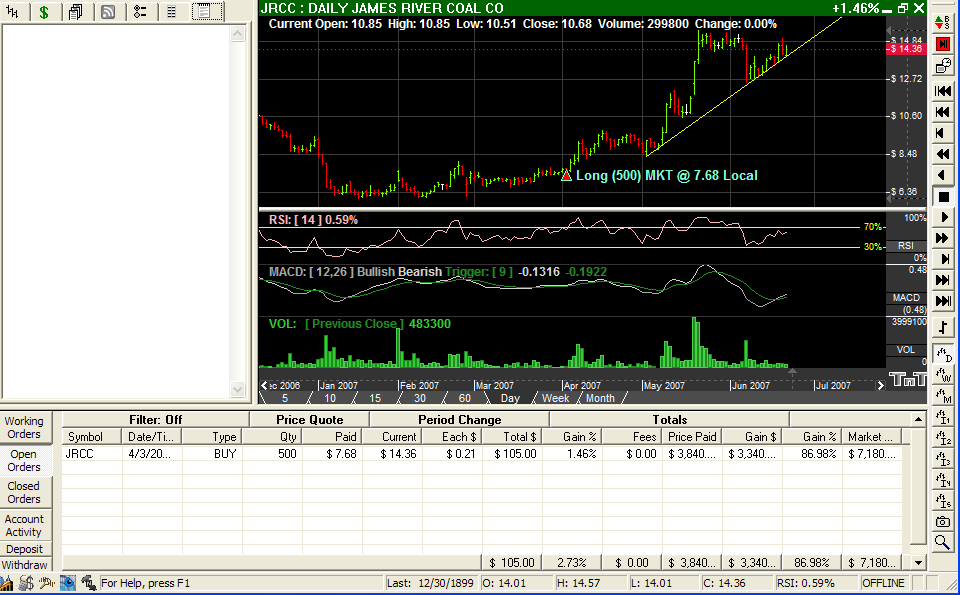Select the 10 timeframe tab
Screen dimensions: 960x595
click(x=330, y=399)
